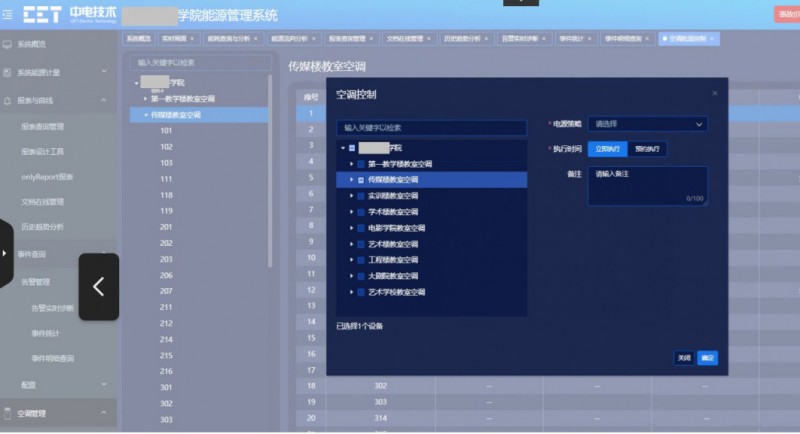The height and width of the screenshot is (434, 800).
Task: Open the 电源策略 请选择 dropdown
Action: [647, 124]
